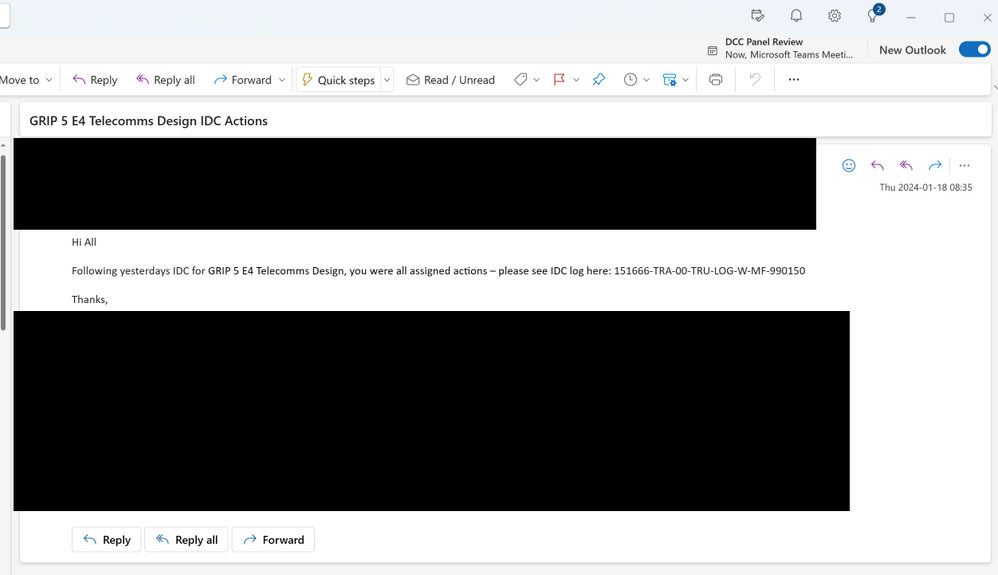Click the undo arrow icon
Screen dimensions: 998x575
coord(755,80)
